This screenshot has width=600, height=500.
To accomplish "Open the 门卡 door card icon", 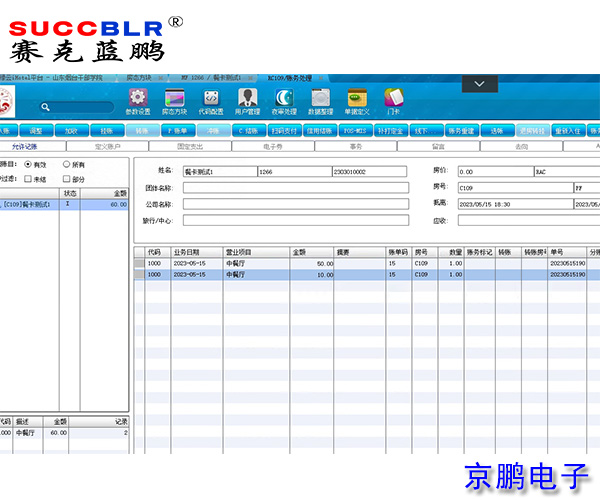I will [393, 98].
